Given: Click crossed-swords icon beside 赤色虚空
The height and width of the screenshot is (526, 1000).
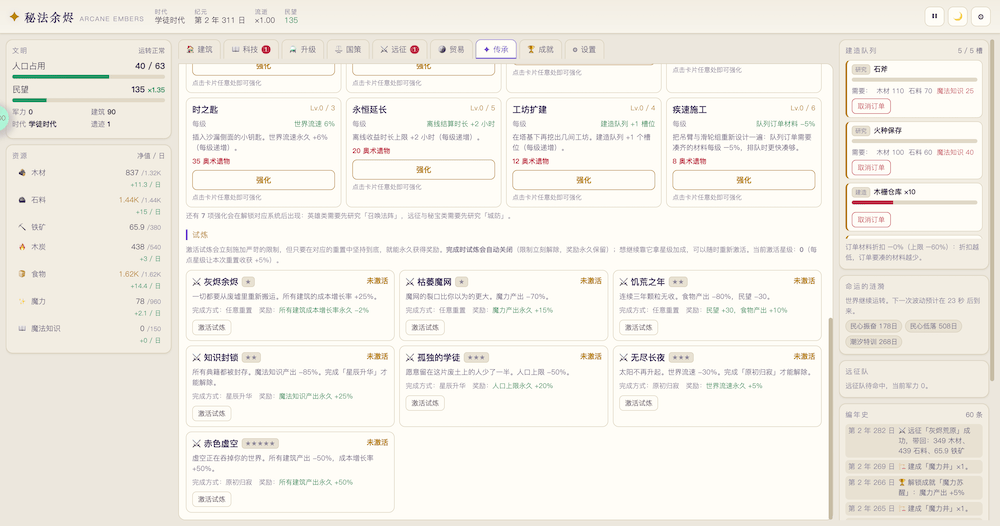Looking at the screenshot, I should click(x=196, y=444).
